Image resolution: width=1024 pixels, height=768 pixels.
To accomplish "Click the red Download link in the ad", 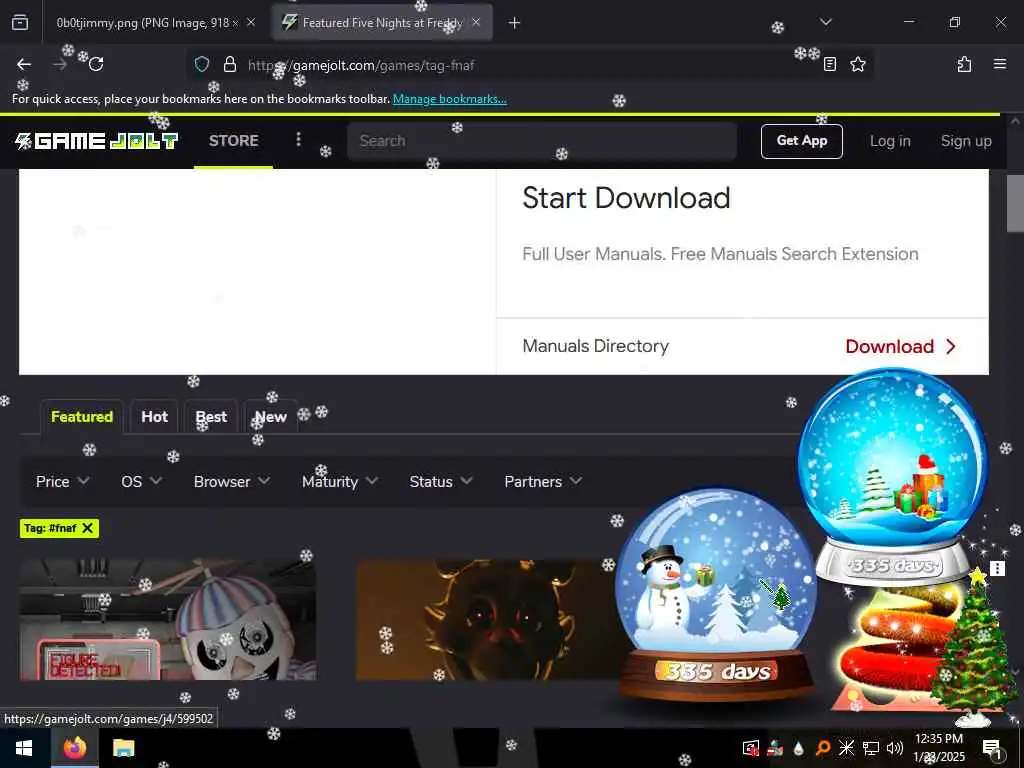I will (900, 346).
